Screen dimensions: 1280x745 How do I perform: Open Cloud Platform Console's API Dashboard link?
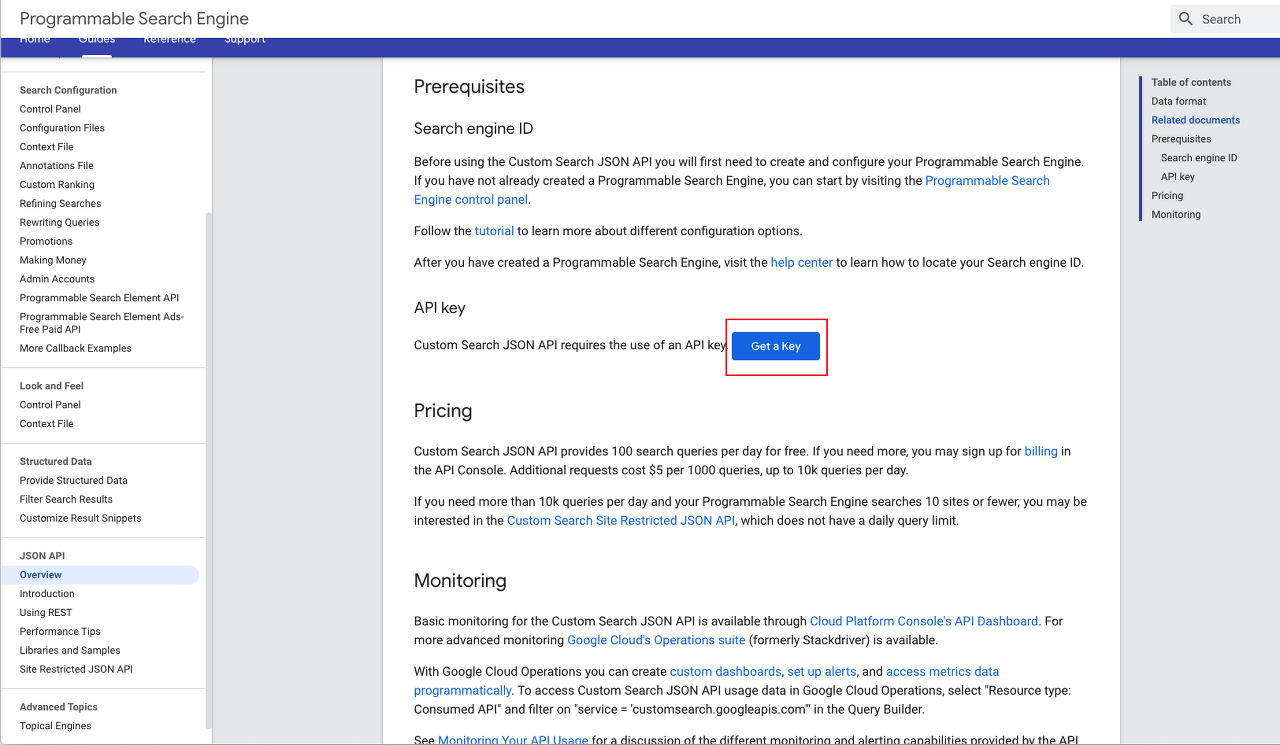(924, 622)
